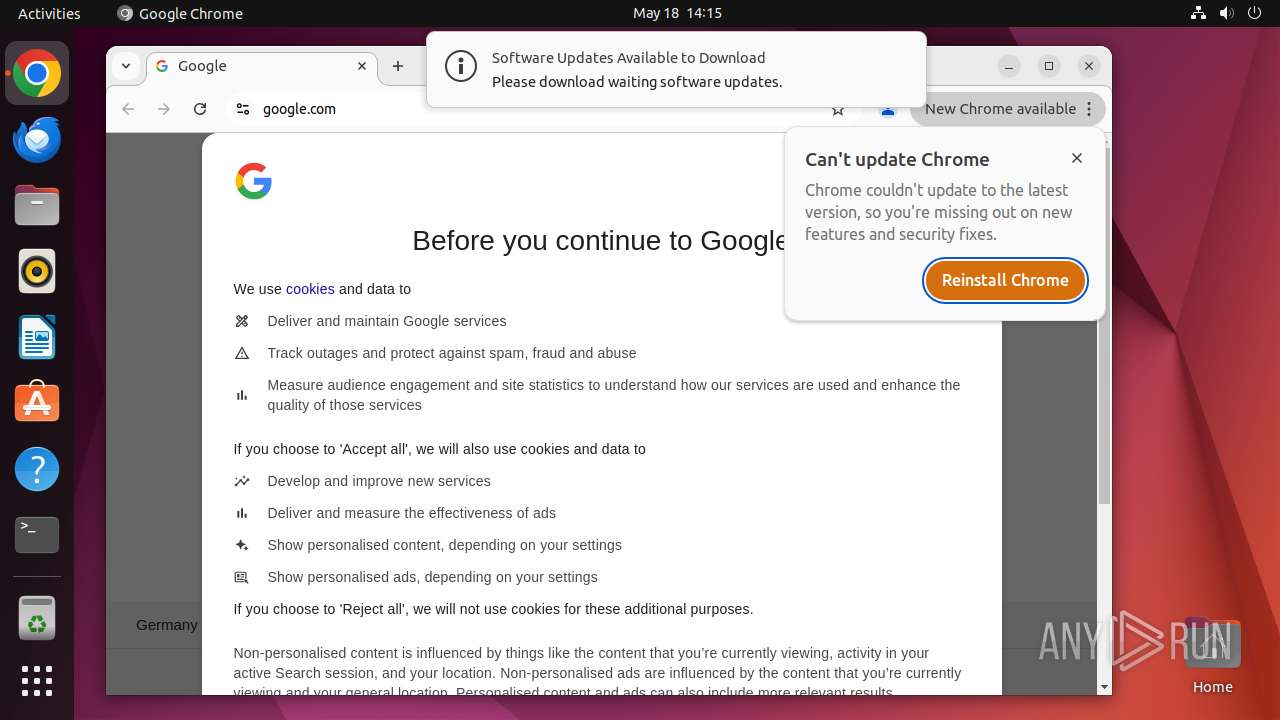
Task: Click scrollbar down arrow
Action: click(x=1104, y=687)
